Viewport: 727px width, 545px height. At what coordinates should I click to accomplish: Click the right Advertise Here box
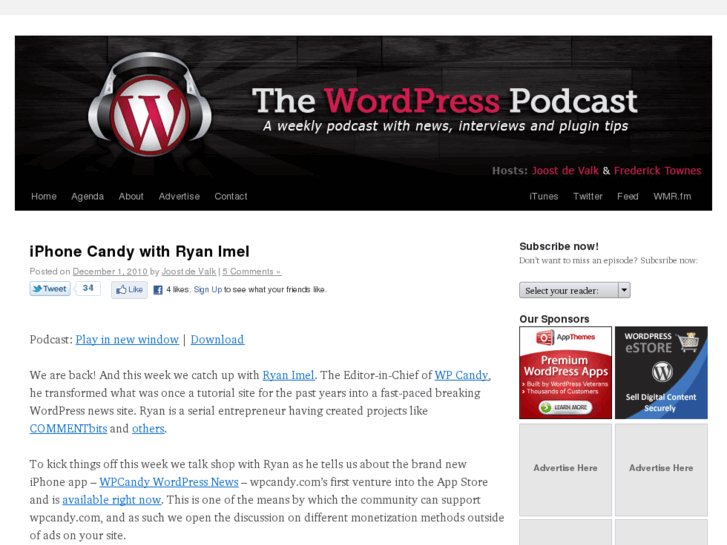661,469
